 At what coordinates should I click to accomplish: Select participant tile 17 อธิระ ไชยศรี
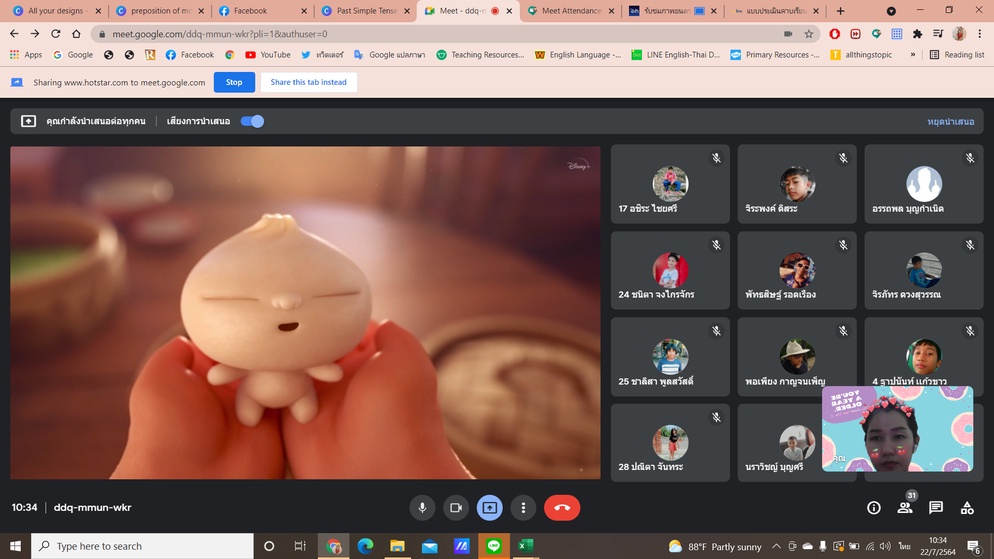point(670,184)
